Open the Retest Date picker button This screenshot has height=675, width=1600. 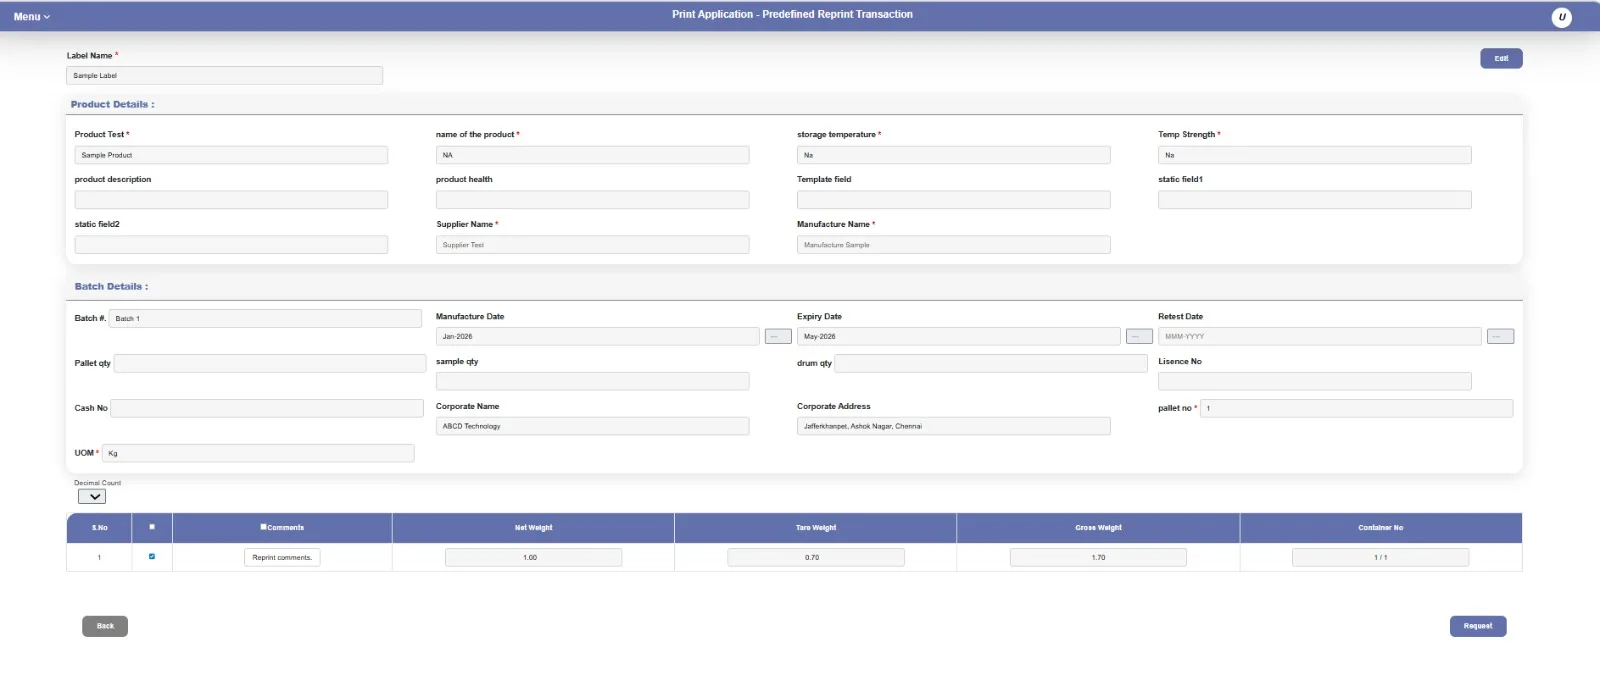click(x=1500, y=337)
